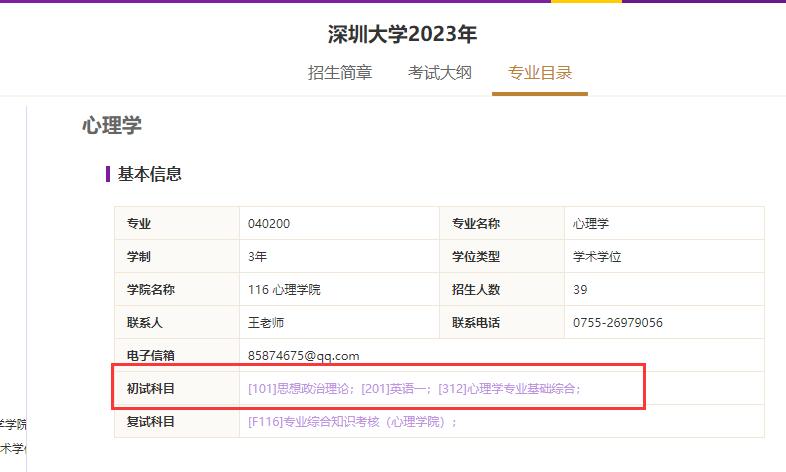Image resolution: width=786 pixels, height=472 pixels.
Task: Select the 3年 study length cell
Action: [339, 256]
